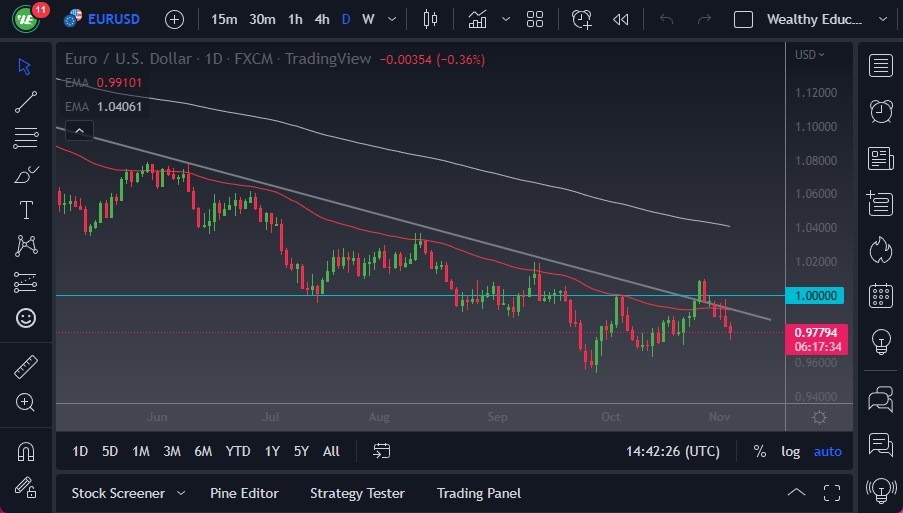Set the range to 3M
Screen dimensions: 903x513
172,451
